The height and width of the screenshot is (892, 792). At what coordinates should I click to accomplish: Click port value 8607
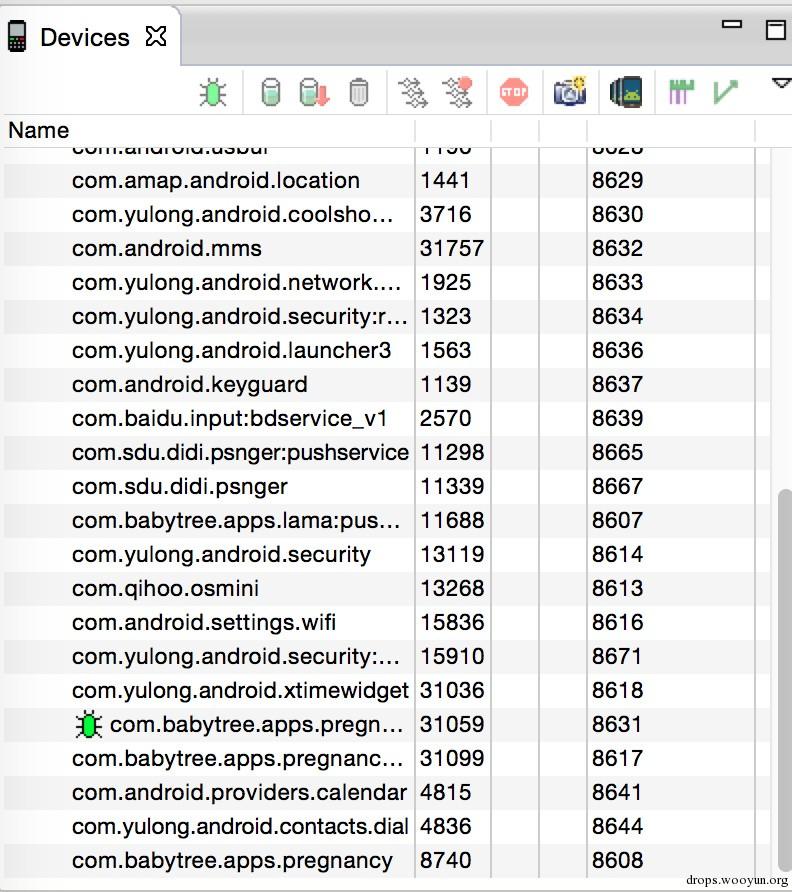point(617,521)
